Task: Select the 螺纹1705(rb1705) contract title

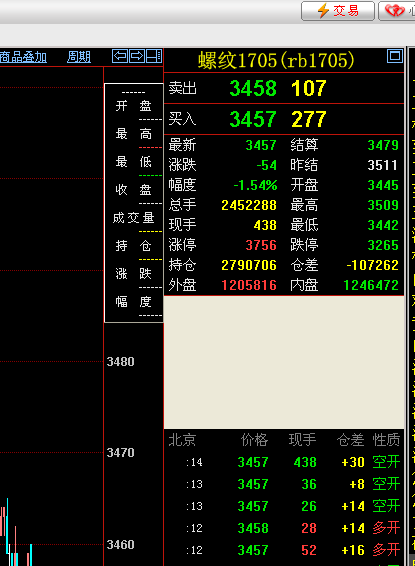Action: pos(276,60)
